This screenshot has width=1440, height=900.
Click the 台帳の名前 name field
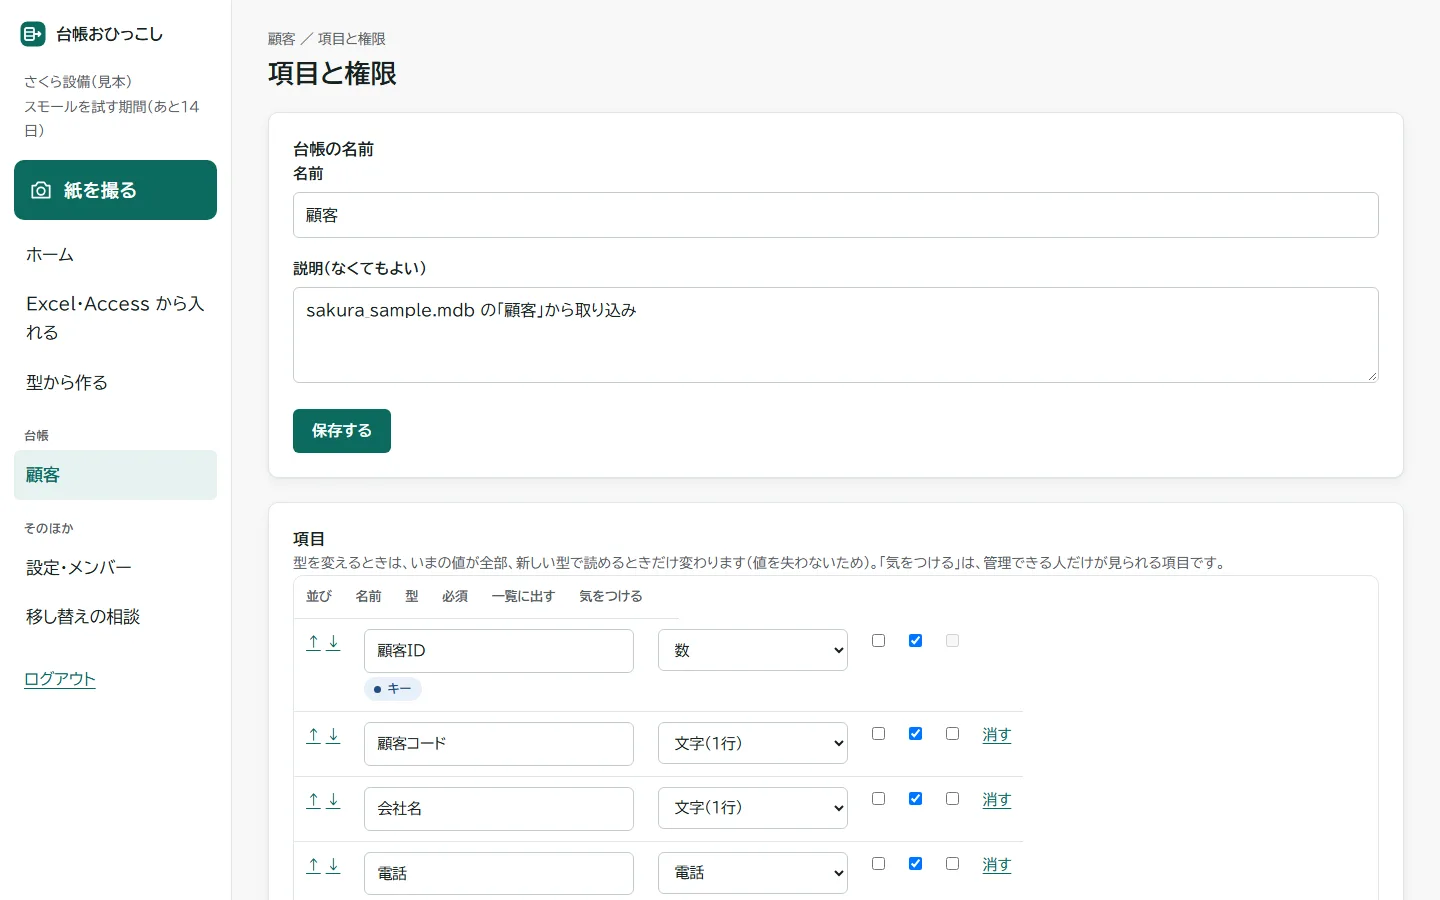[x=836, y=215]
